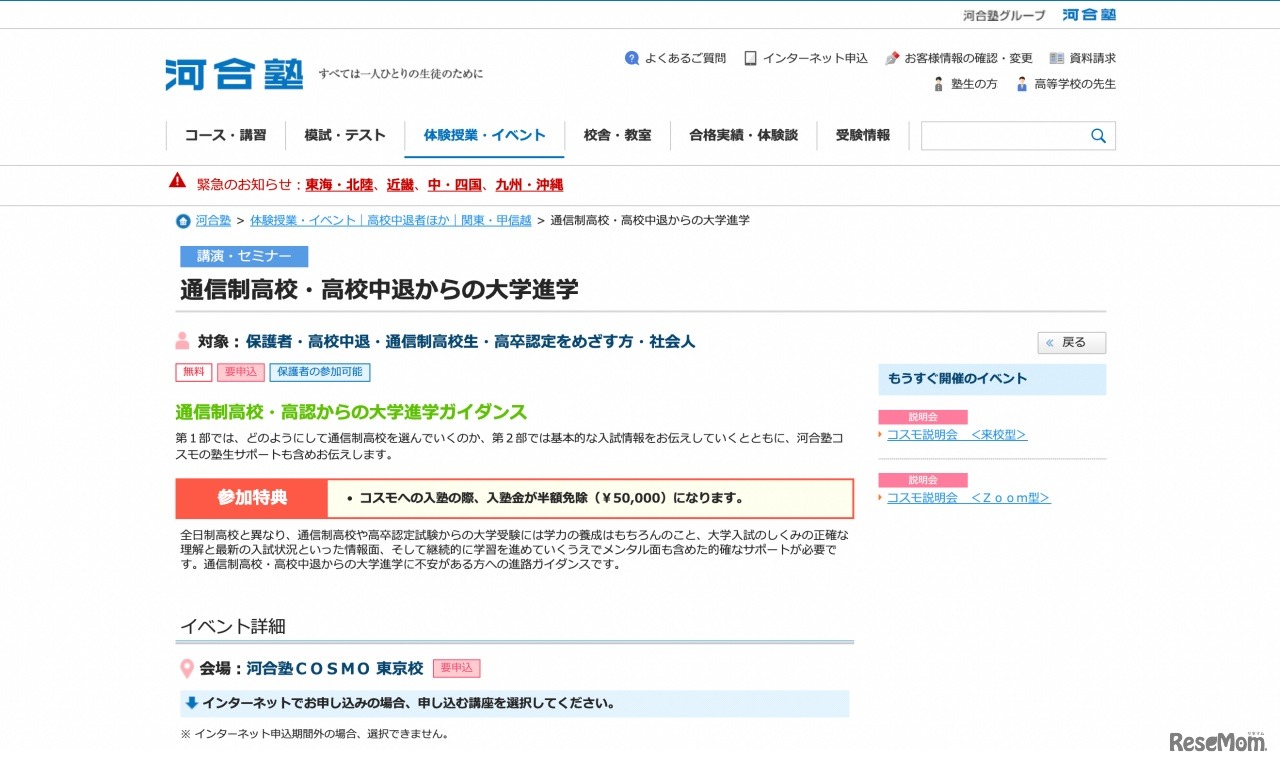Open the コース・講習 menu
This screenshot has height=765, width=1280.
(225, 135)
